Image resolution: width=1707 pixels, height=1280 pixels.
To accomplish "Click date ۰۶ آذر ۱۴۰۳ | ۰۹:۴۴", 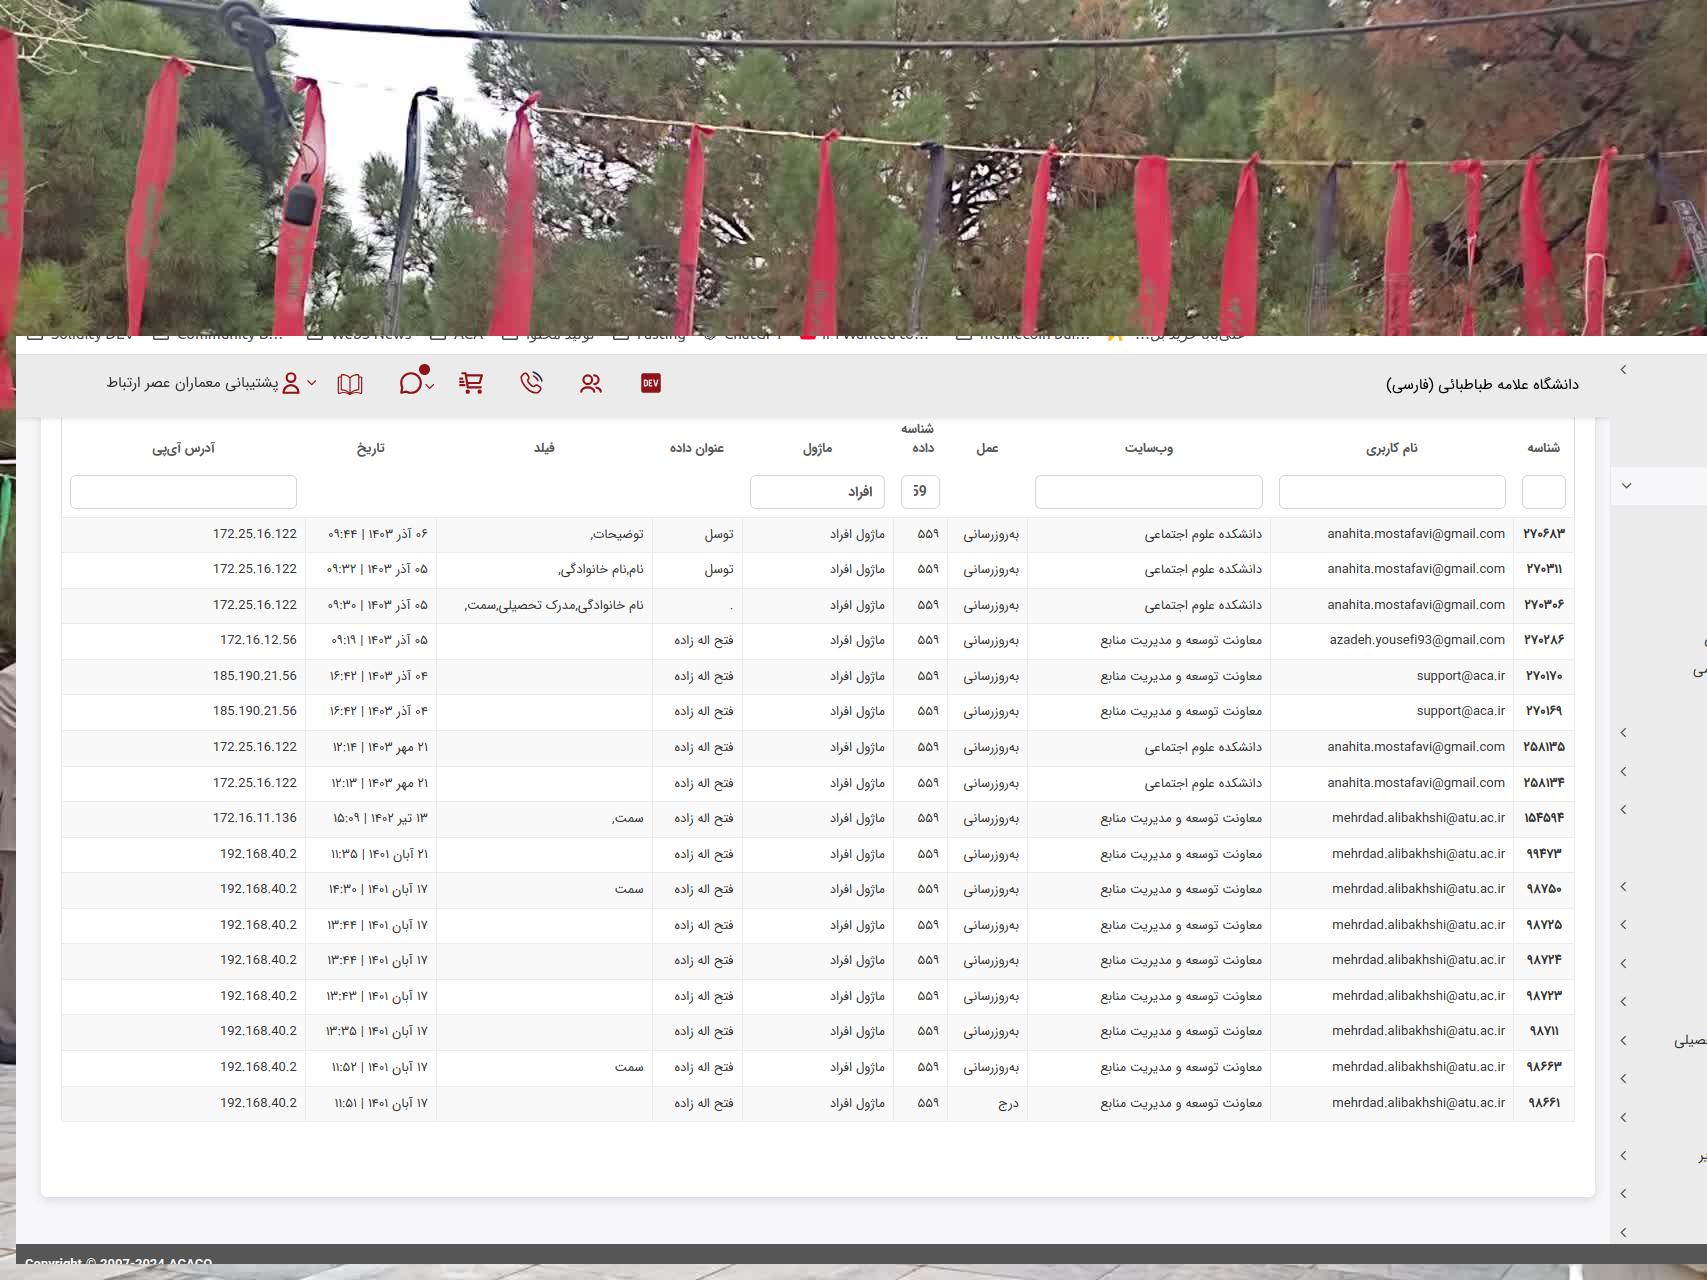I will [377, 534].
